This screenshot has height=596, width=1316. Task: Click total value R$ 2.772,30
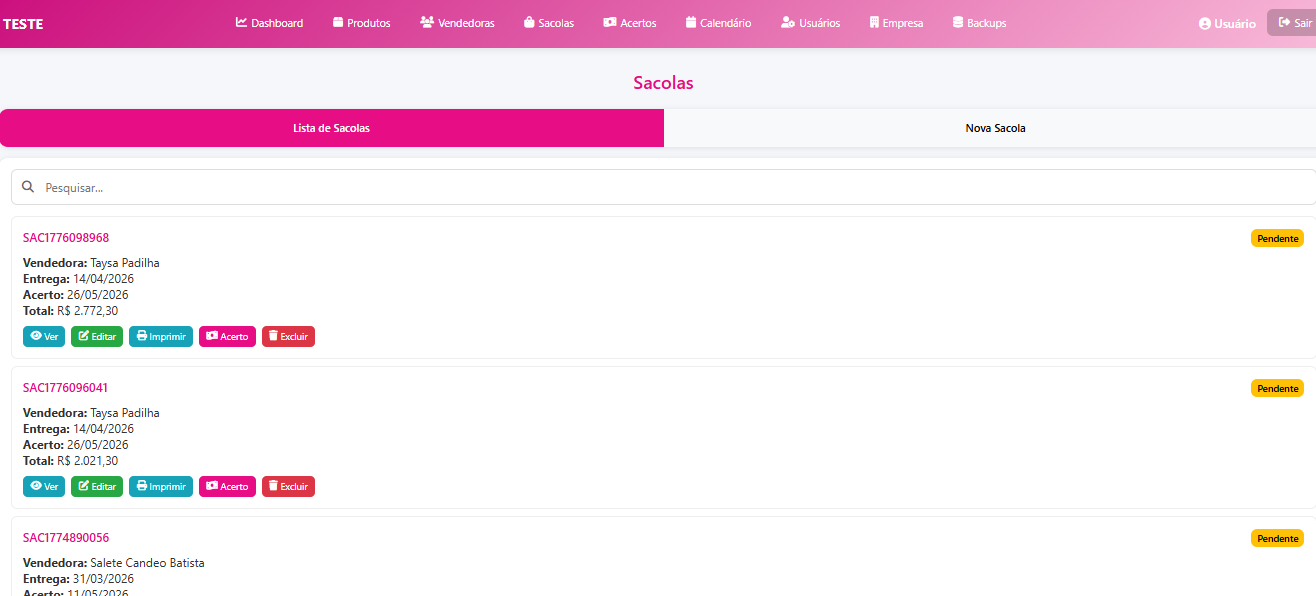click(x=87, y=311)
